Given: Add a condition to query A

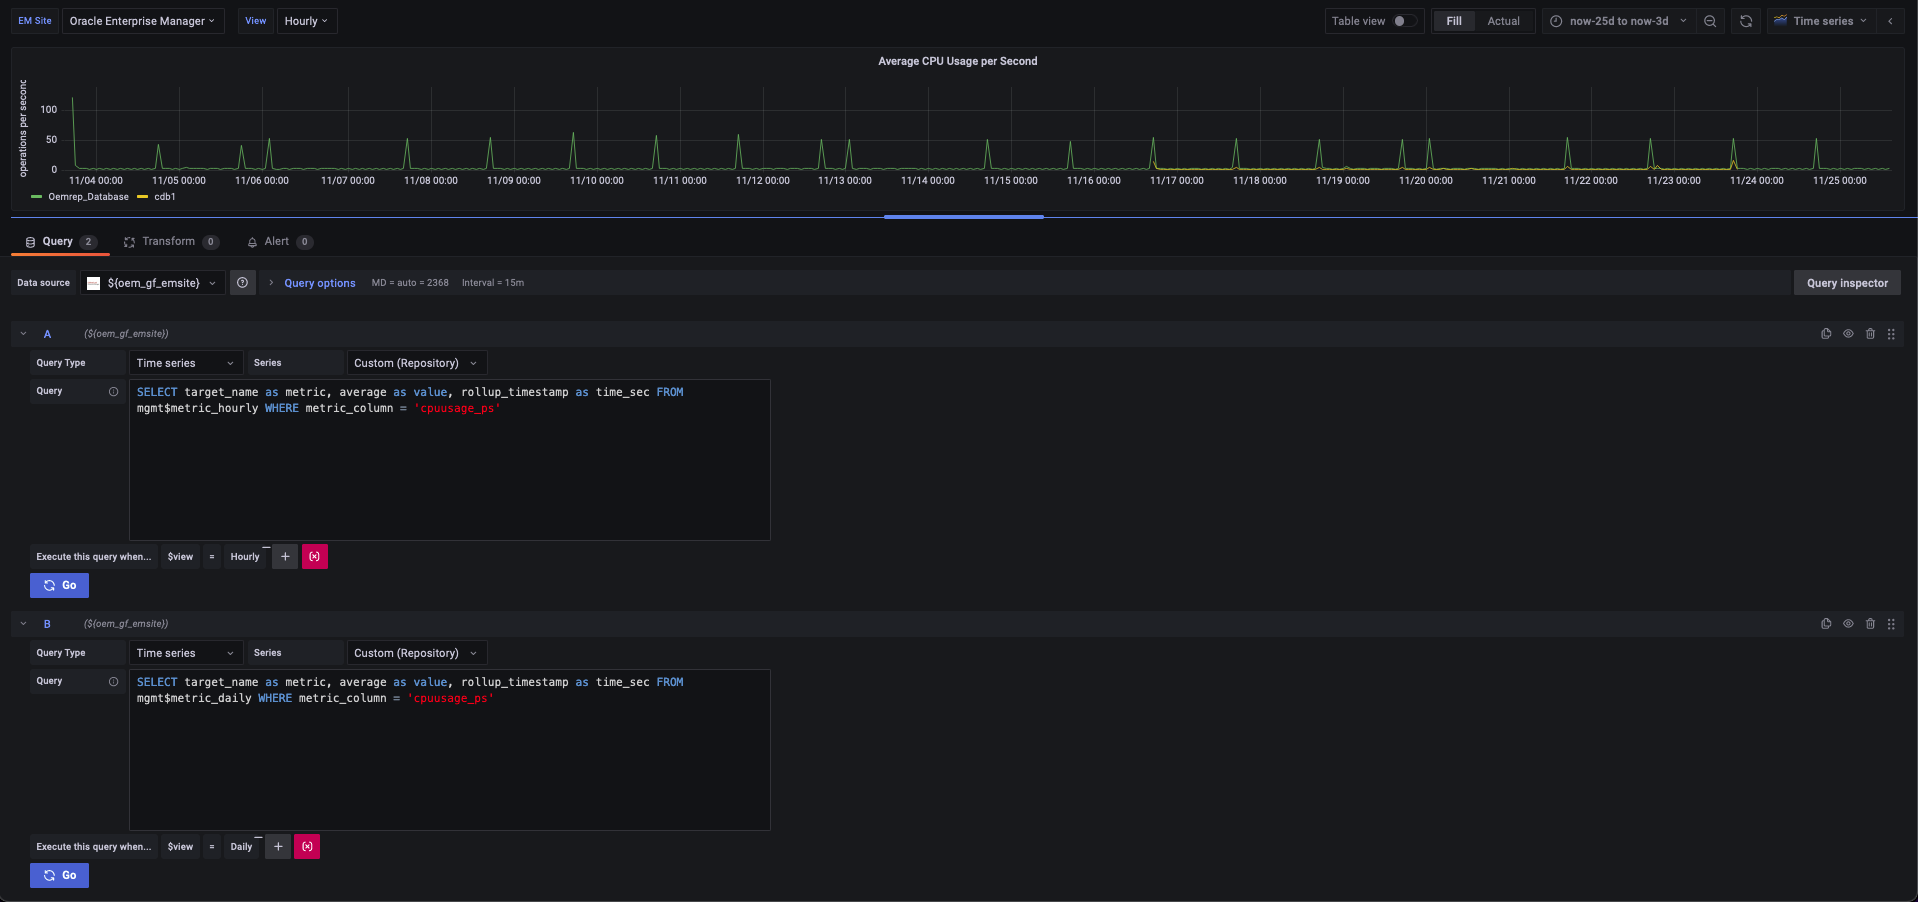Looking at the screenshot, I should click(285, 557).
